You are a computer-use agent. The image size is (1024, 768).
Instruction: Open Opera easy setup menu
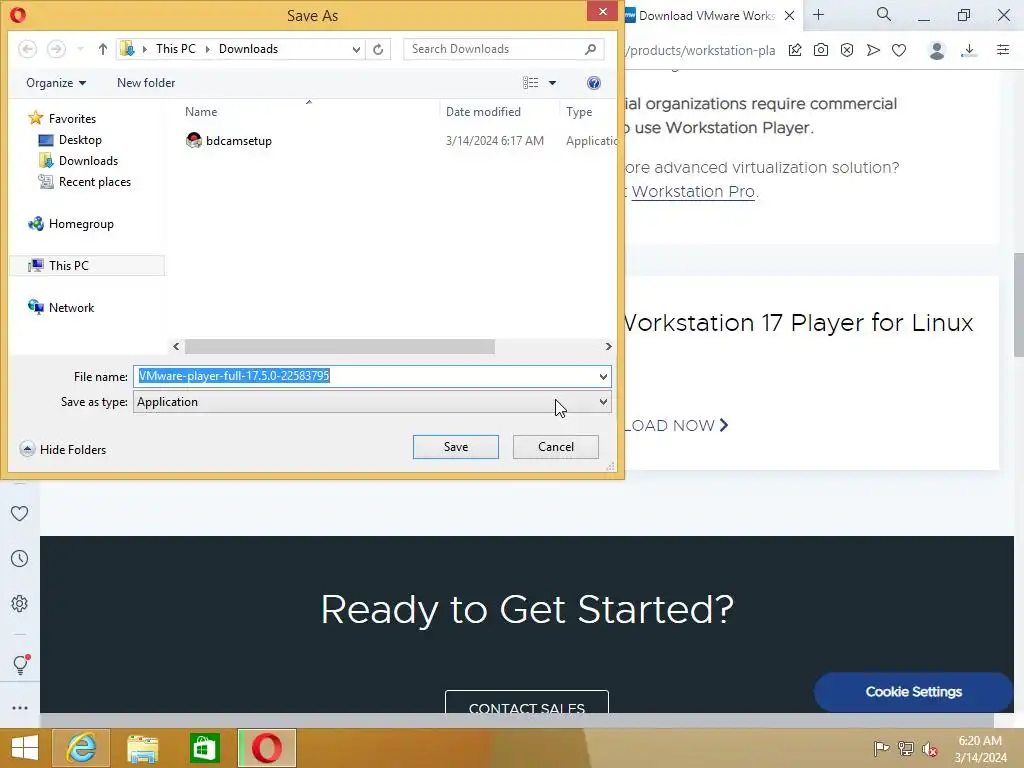[x=1003, y=50]
